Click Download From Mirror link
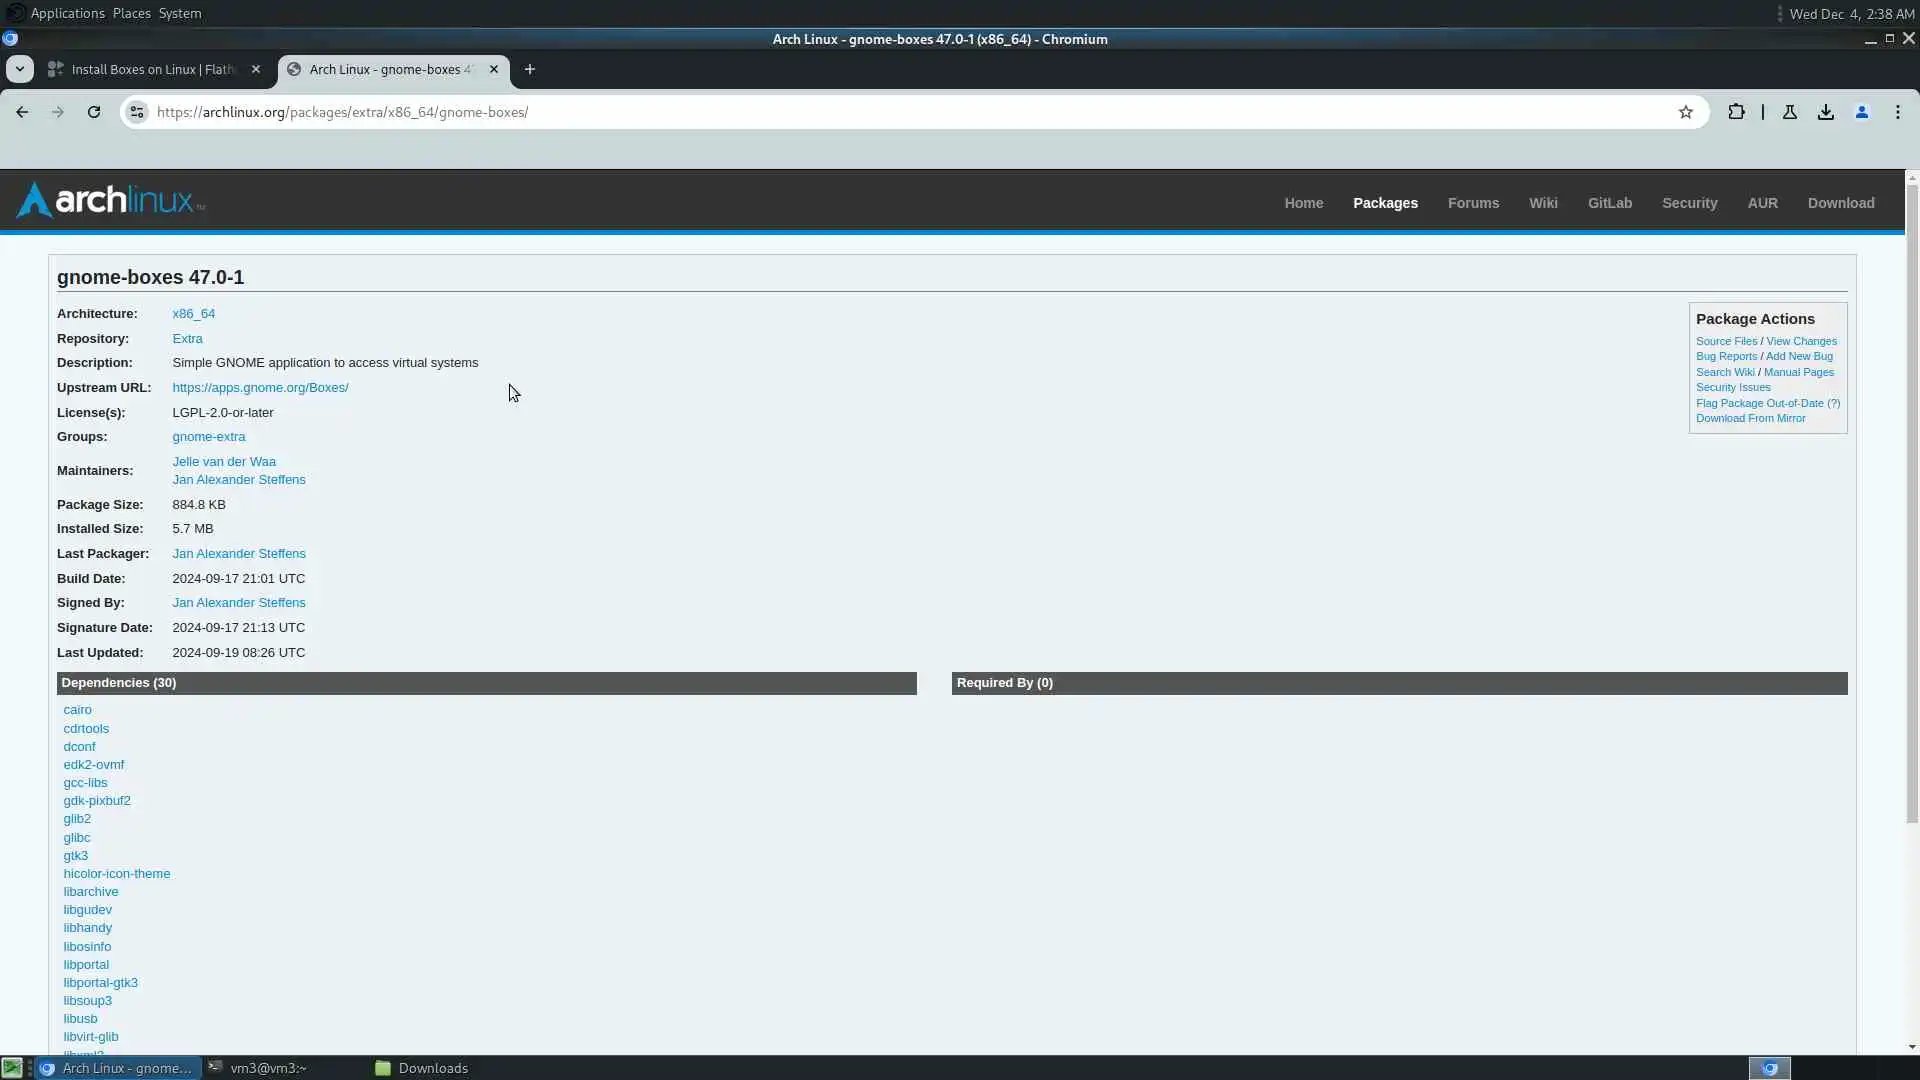The image size is (1920, 1080). point(1750,418)
